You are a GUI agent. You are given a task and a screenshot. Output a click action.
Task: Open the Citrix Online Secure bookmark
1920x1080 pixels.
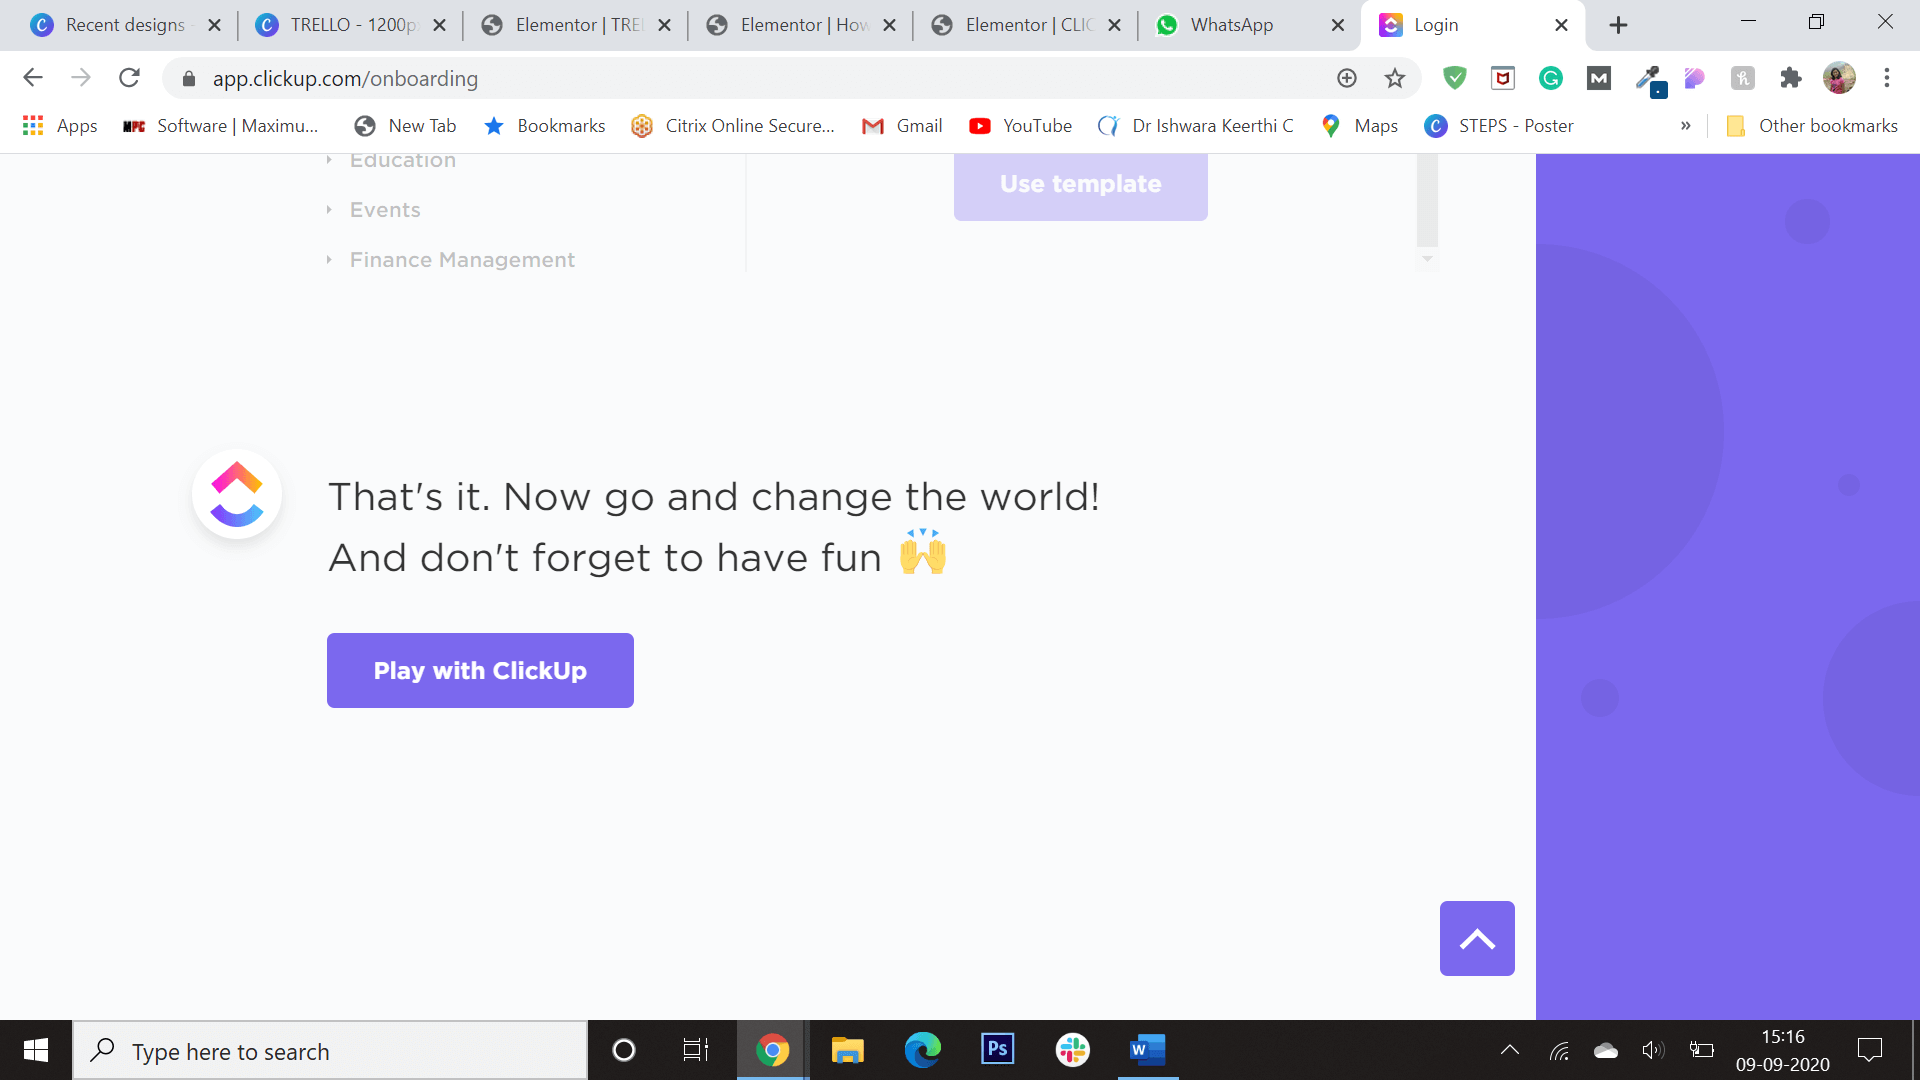coord(733,126)
